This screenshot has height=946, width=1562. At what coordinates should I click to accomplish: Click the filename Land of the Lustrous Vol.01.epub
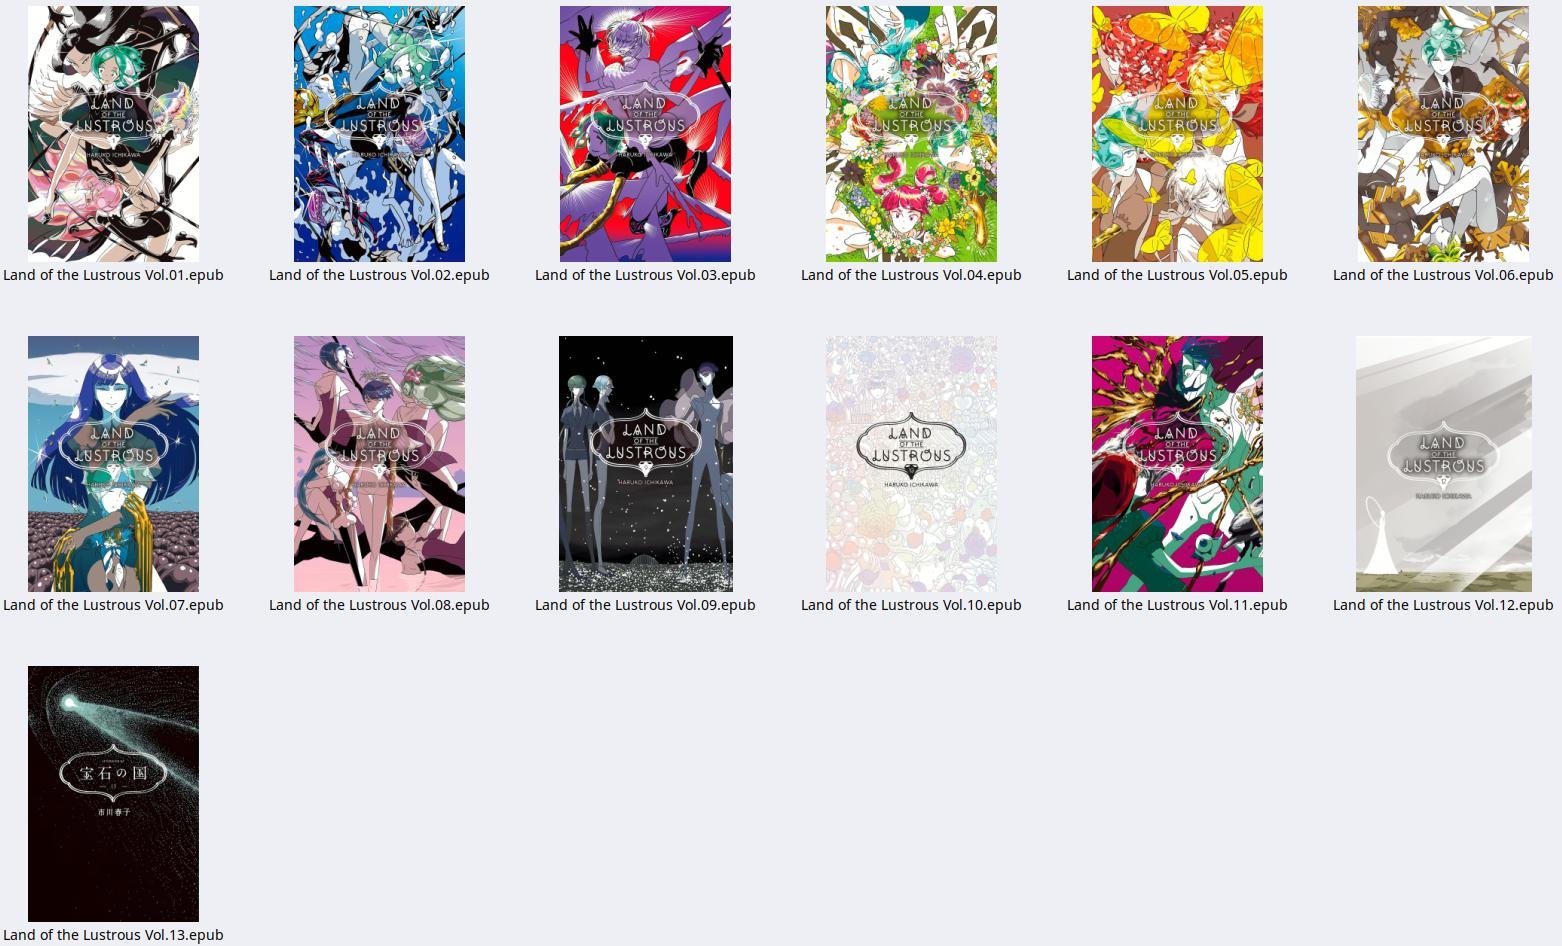(x=113, y=275)
